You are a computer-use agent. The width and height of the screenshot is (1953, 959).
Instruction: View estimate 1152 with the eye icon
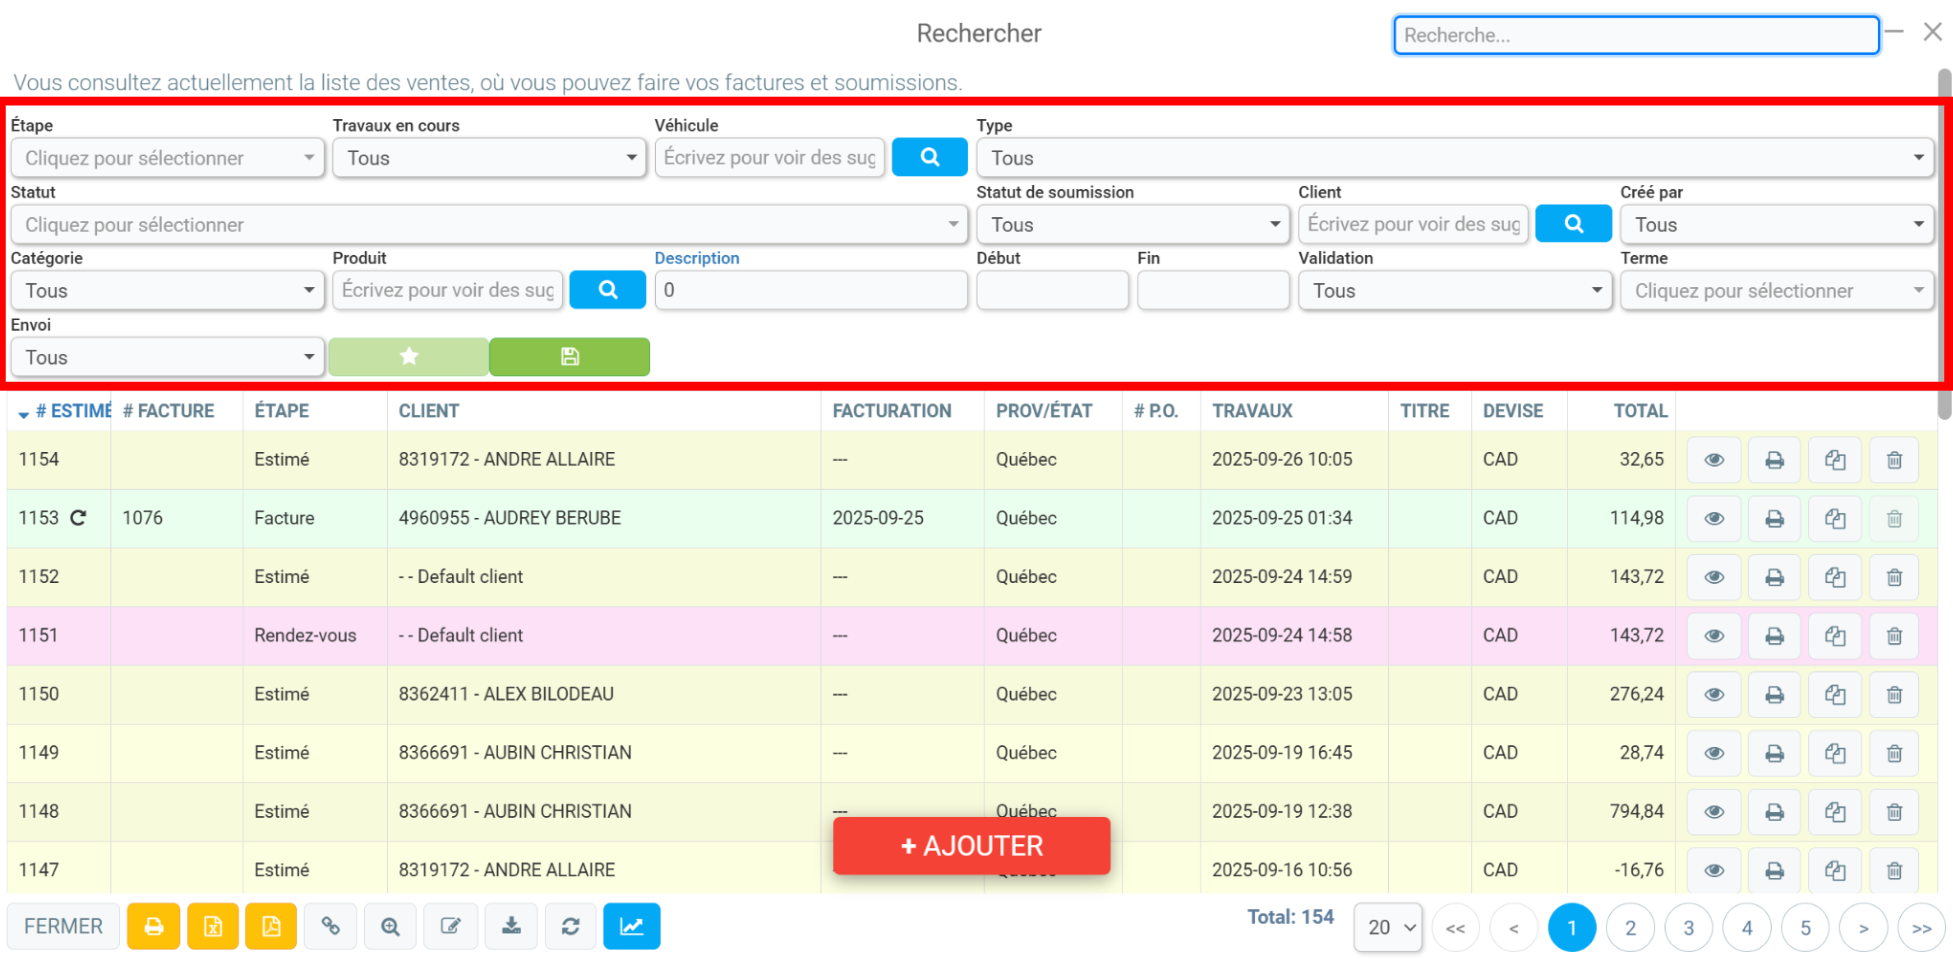1714,577
